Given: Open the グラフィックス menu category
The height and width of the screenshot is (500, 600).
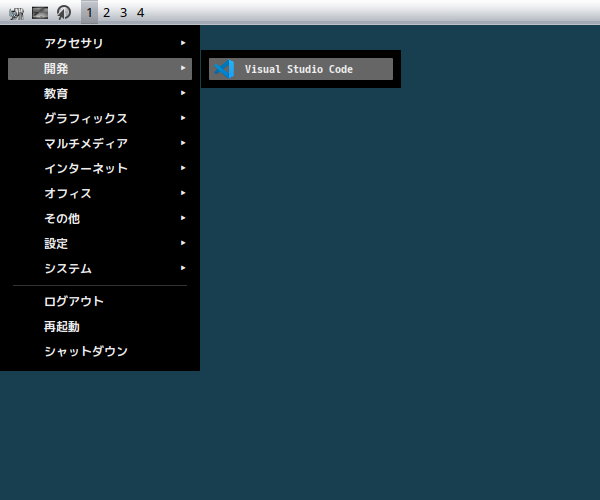Looking at the screenshot, I should pyautogui.click(x=100, y=119).
